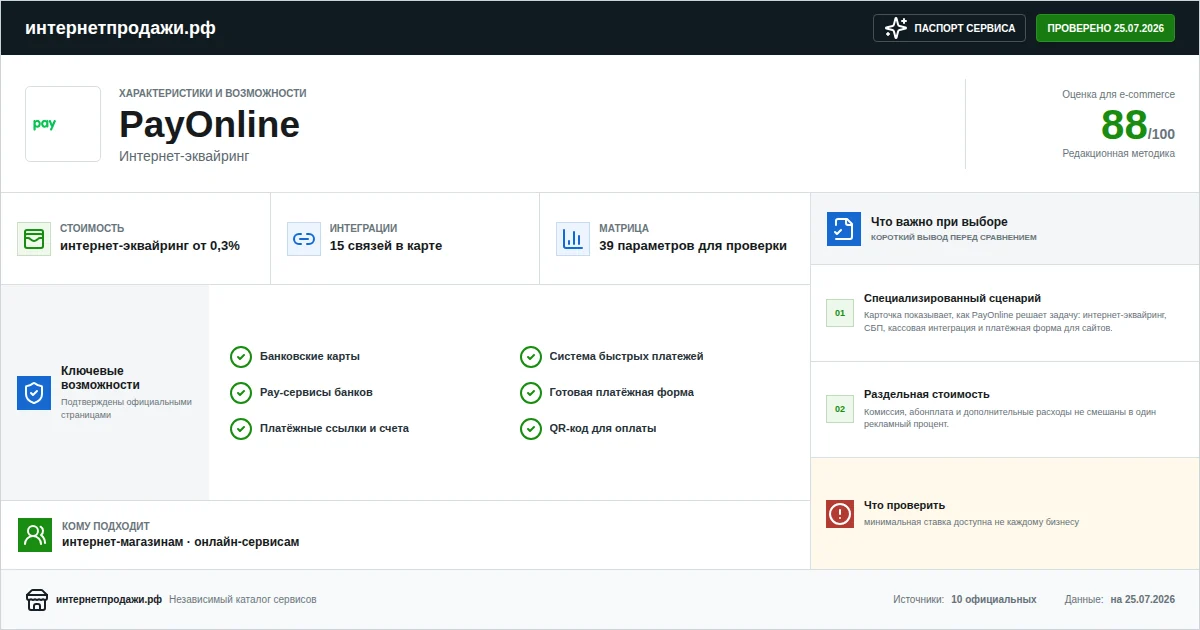This screenshot has width=1200, height=630.
Task: Click the Pay-сервисы банков feature label
Action: (316, 392)
